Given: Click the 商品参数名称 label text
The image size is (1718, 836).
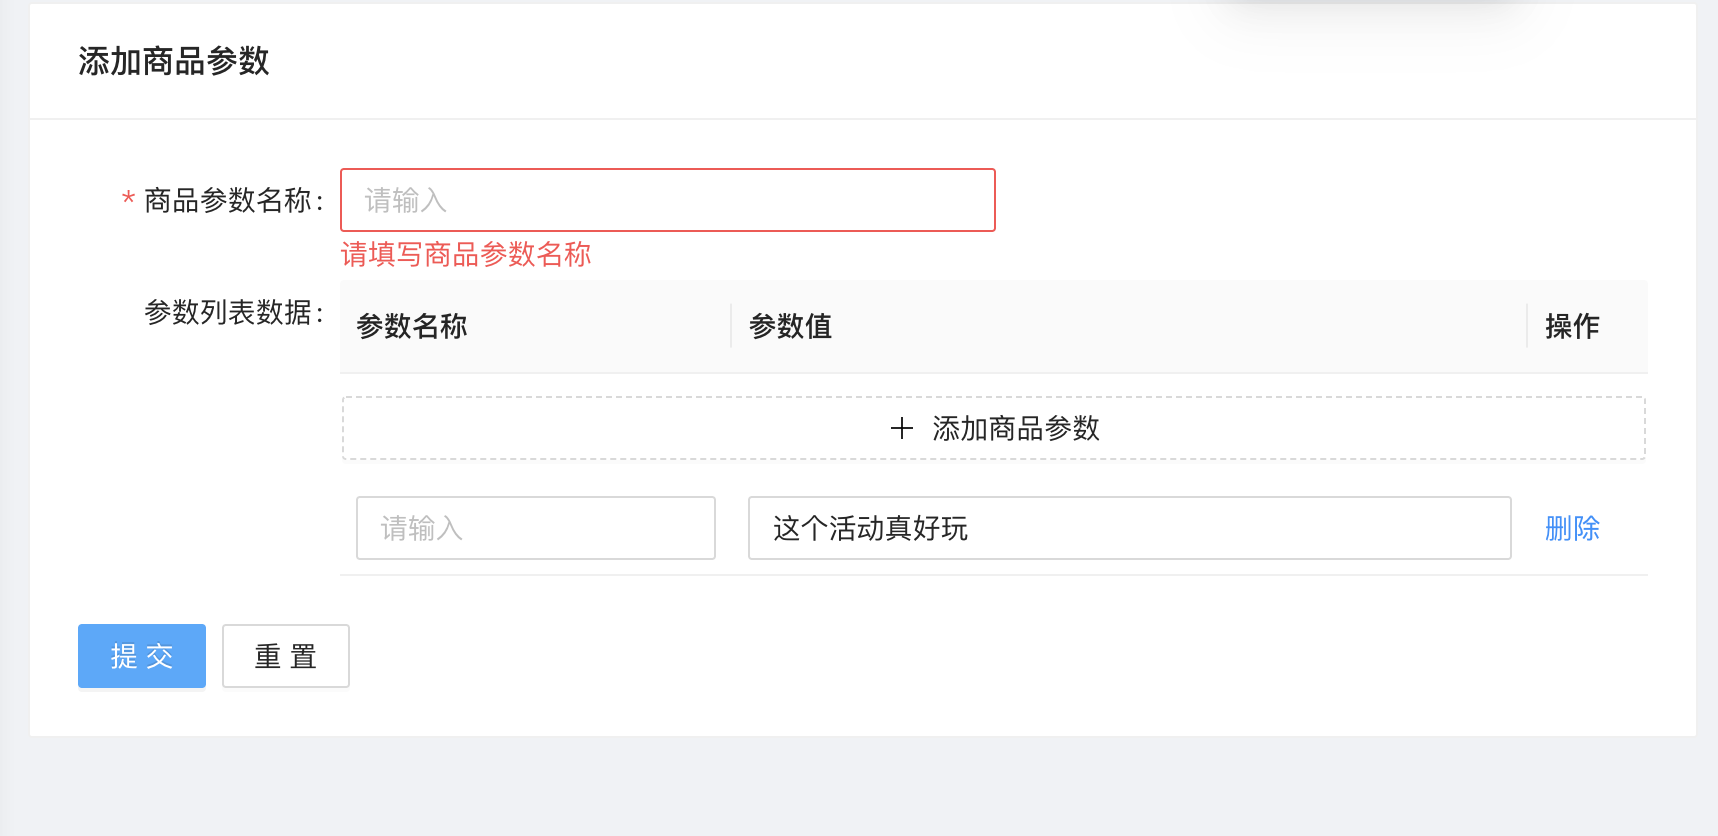Looking at the screenshot, I should click(x=234, y=200).
